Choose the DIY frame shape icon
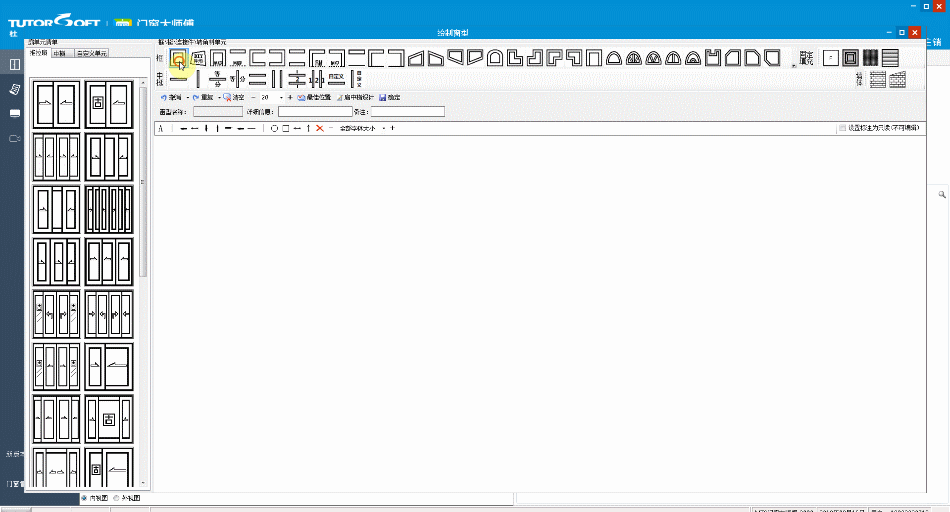 (x=198, y=59)
